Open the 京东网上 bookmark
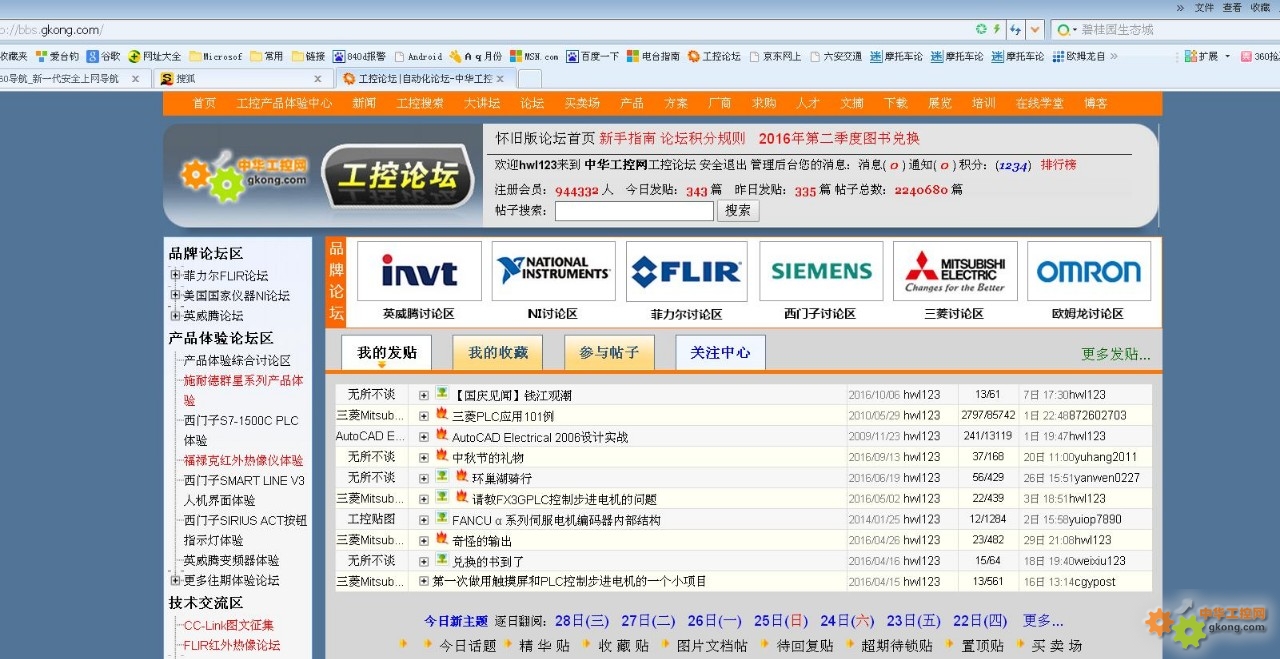The image size is (1280, 659). click(x=775, y=57)
